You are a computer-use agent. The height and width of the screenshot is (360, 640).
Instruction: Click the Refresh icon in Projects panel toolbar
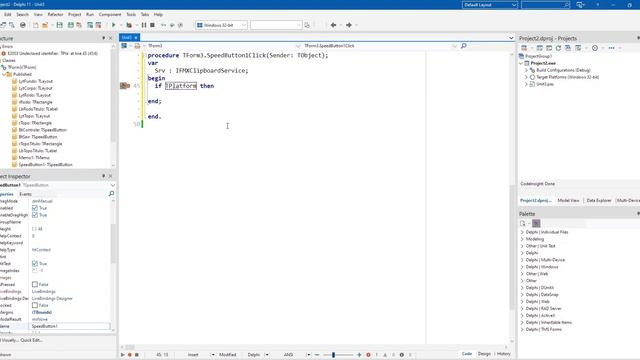(558, 48)
